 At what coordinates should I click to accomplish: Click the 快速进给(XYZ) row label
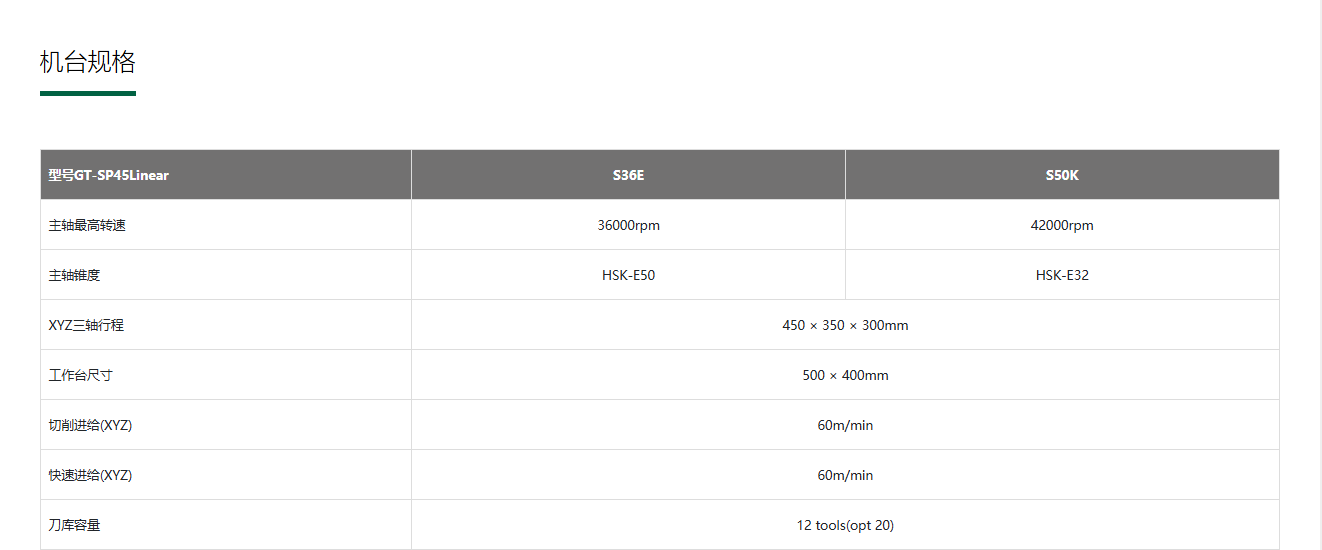tap(90, 475)
